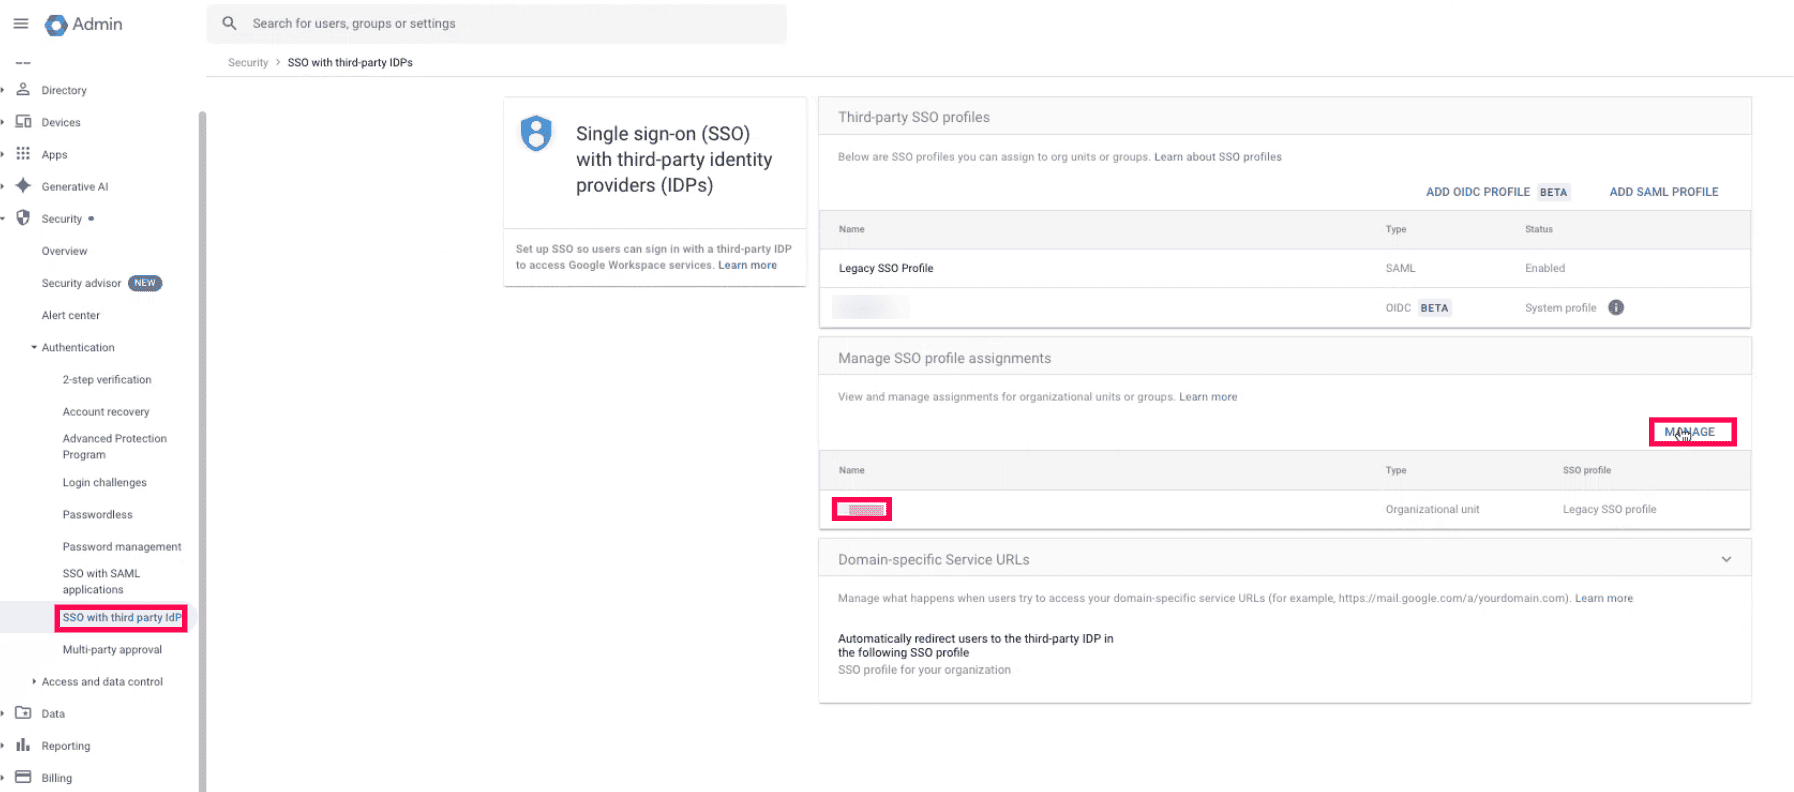The width and height of the screenshot is (1794, 792).
Task: Click the Billing card icon
Action: [23, 776]
